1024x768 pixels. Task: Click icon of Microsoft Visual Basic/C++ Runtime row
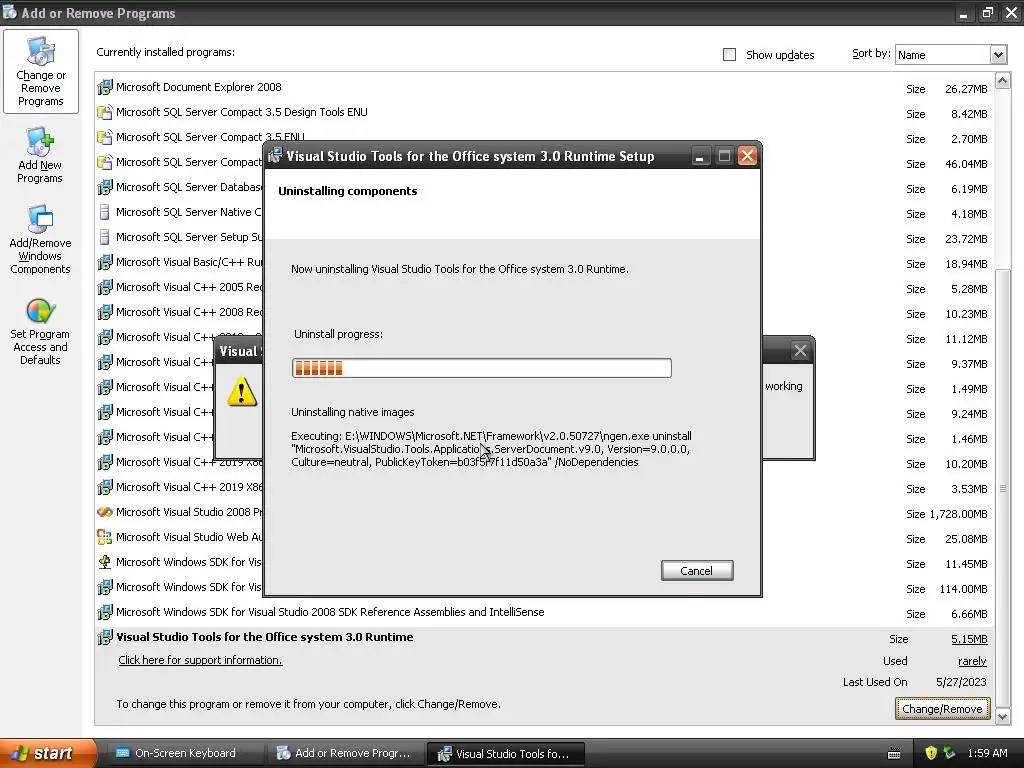104,263
